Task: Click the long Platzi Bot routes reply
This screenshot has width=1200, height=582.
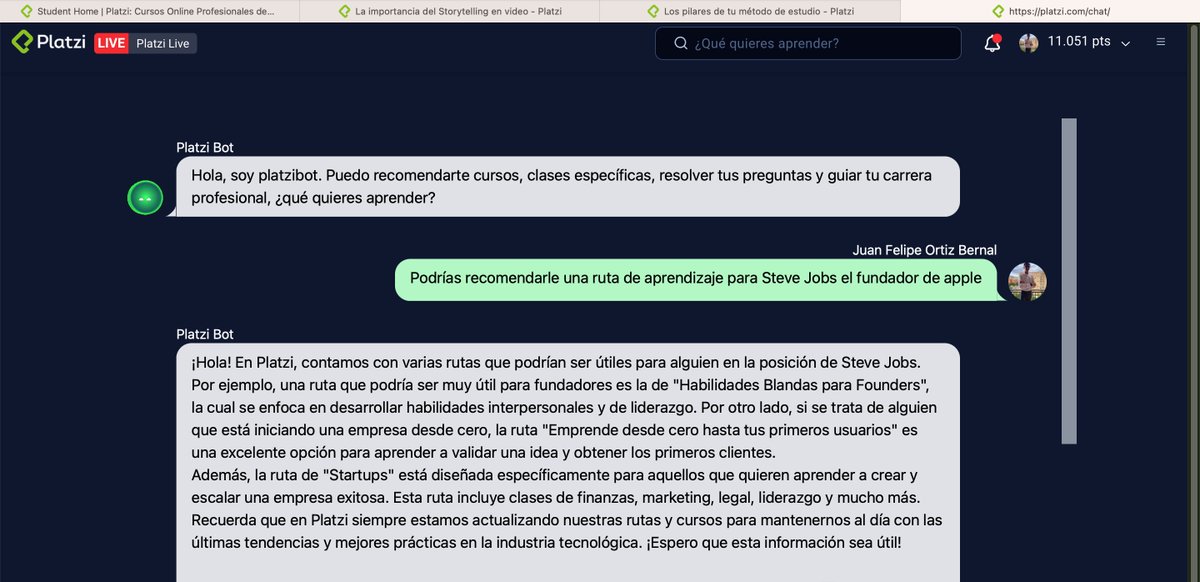Action: pyautogui.click(x=568, y=463)
